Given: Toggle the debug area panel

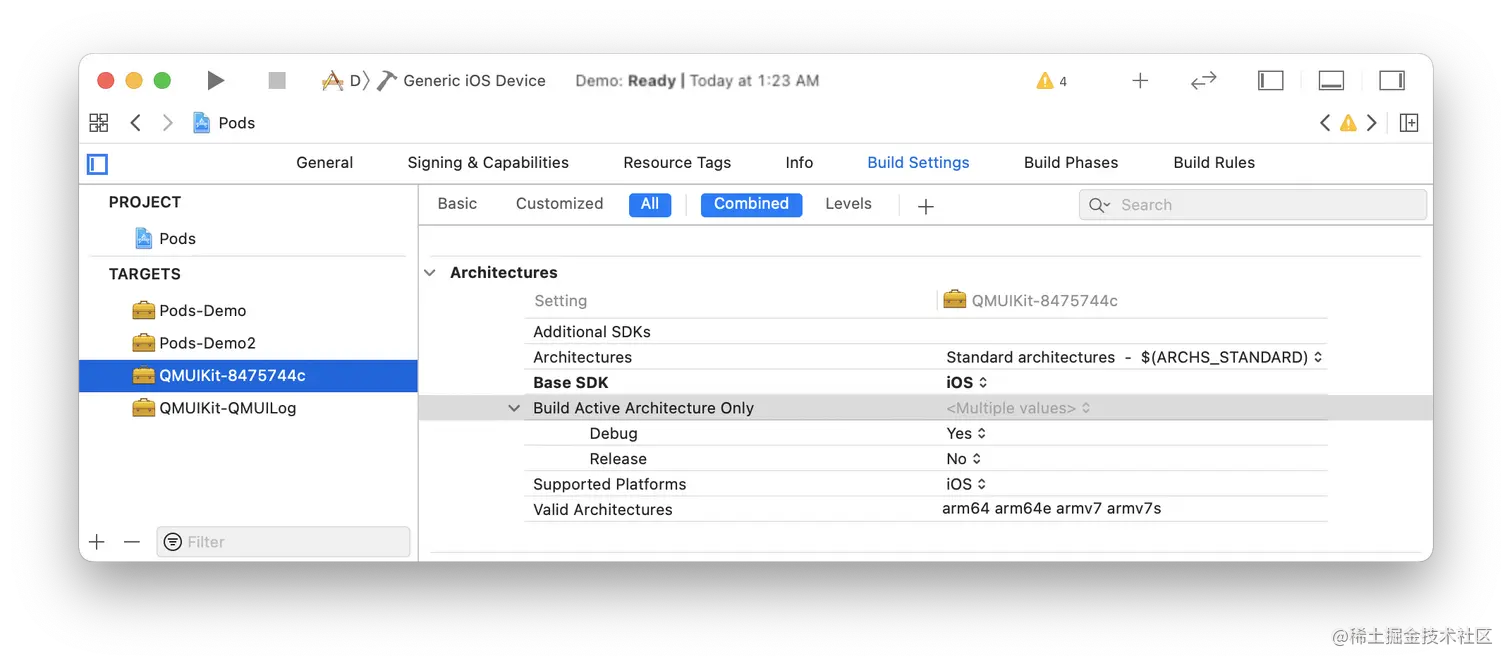Looking at the screenshot, I should [1331, 81].
